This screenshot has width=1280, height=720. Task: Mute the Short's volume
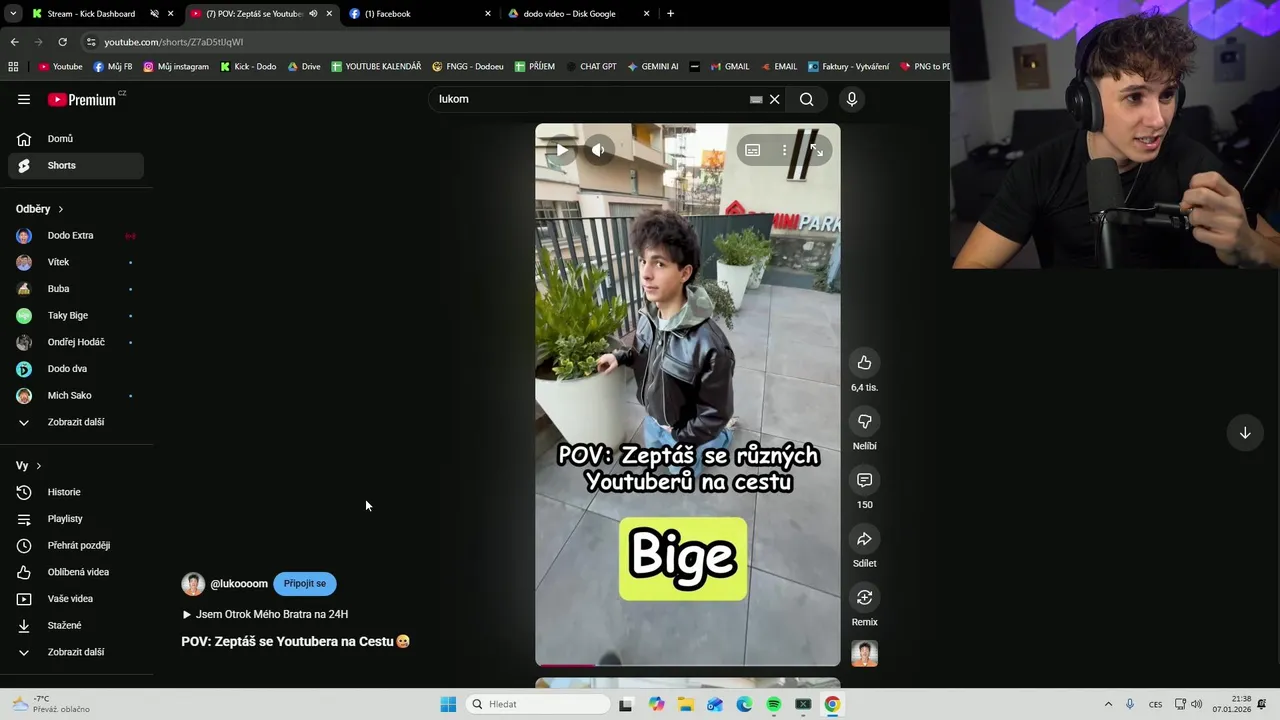coord(598,150)
